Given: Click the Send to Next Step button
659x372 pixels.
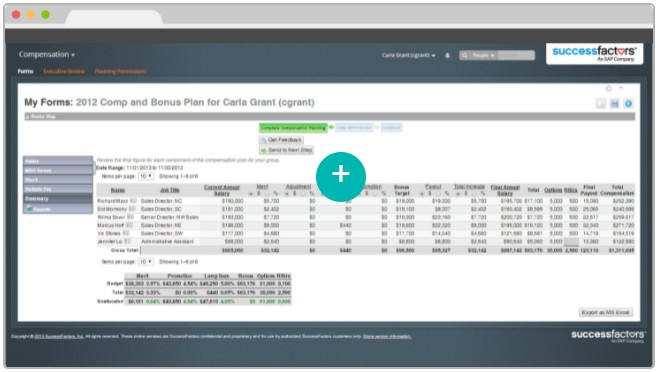Looking at the screenshot, I should pyautogui.click(x=286, y=150).
